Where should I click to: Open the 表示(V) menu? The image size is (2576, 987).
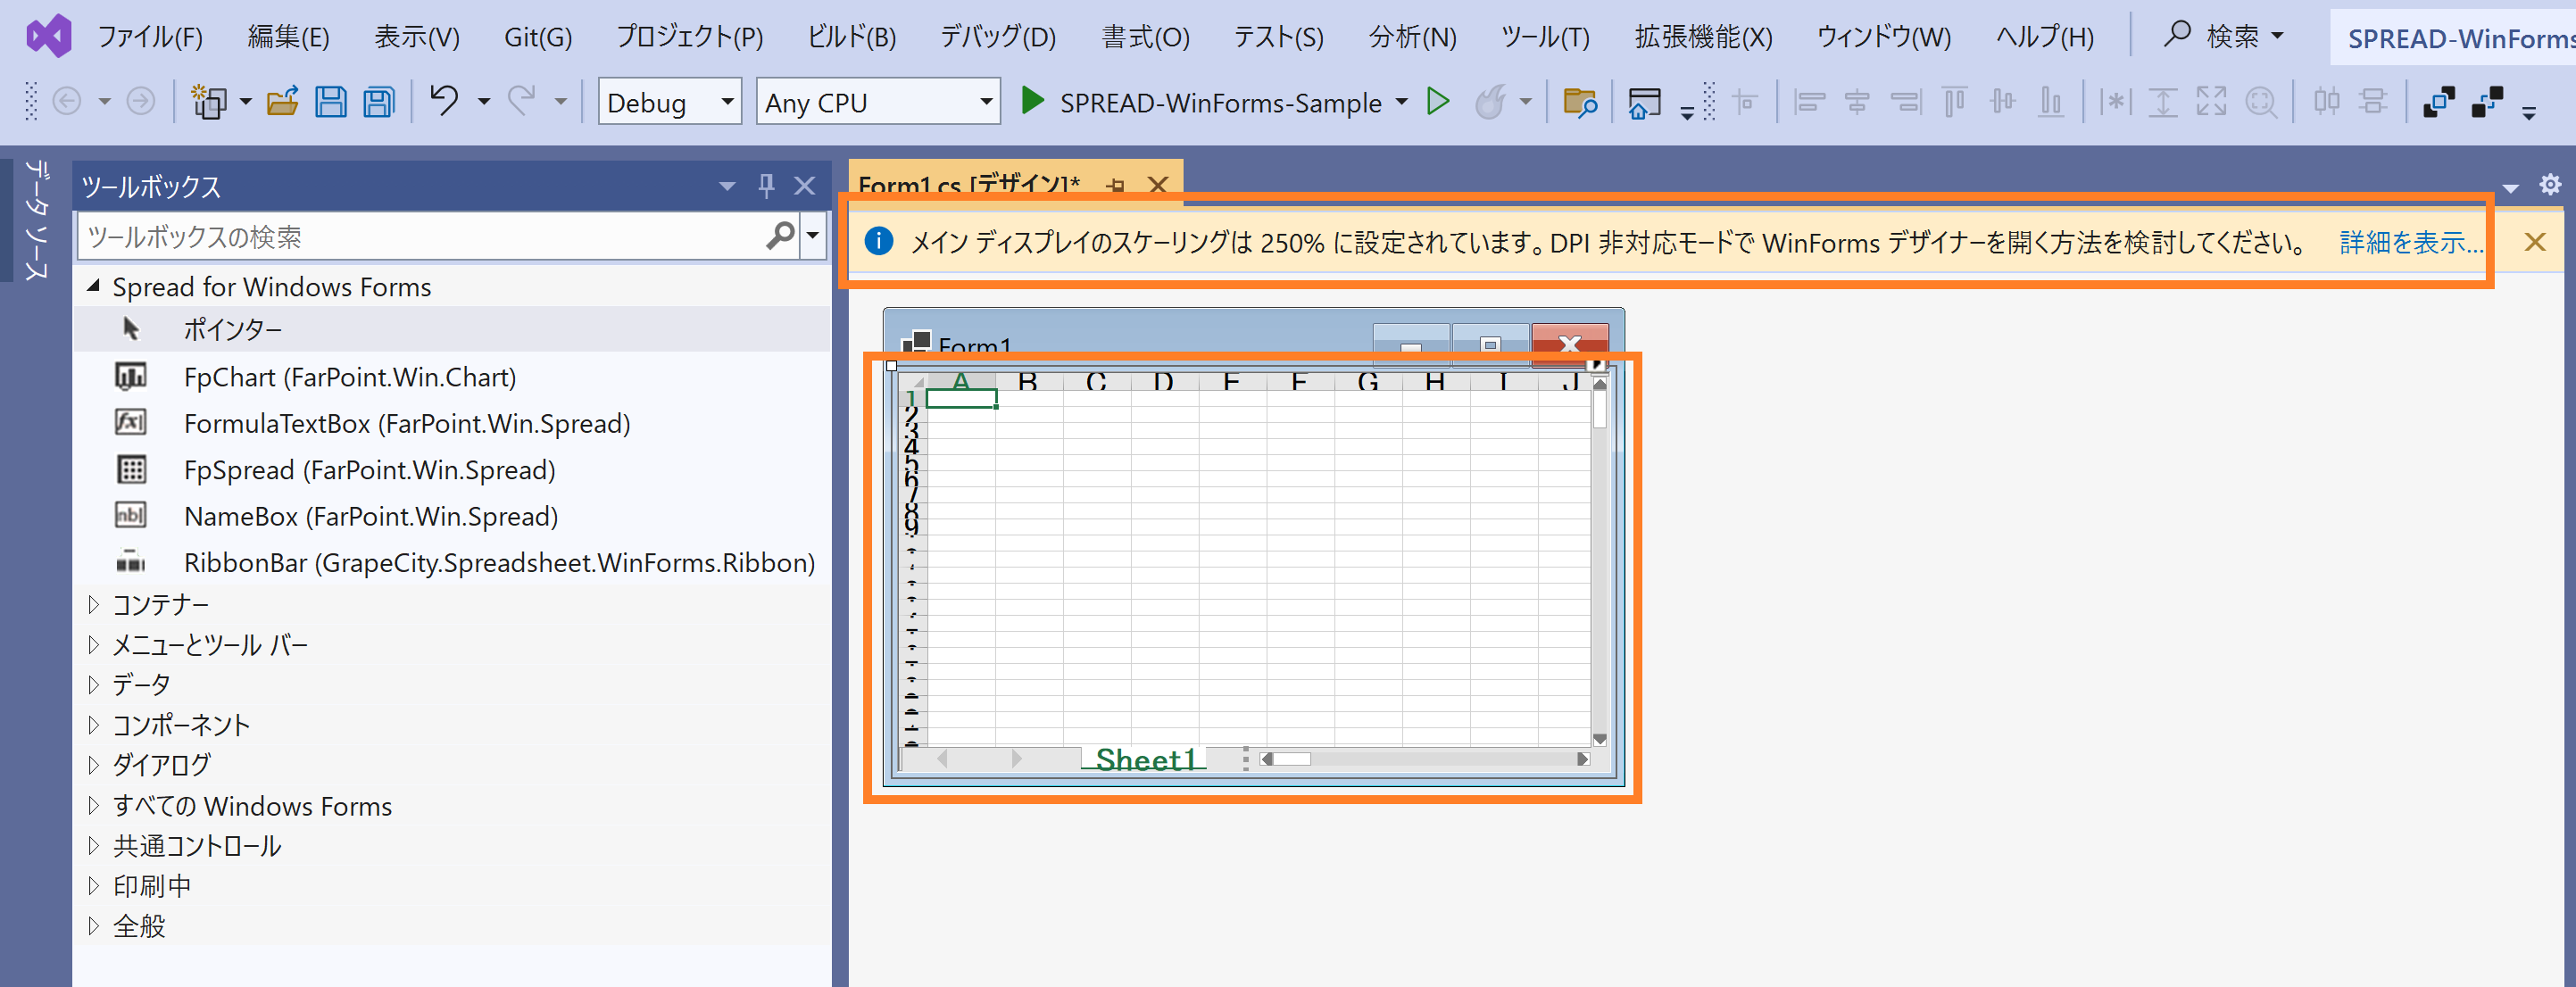(x=417, y=37)
